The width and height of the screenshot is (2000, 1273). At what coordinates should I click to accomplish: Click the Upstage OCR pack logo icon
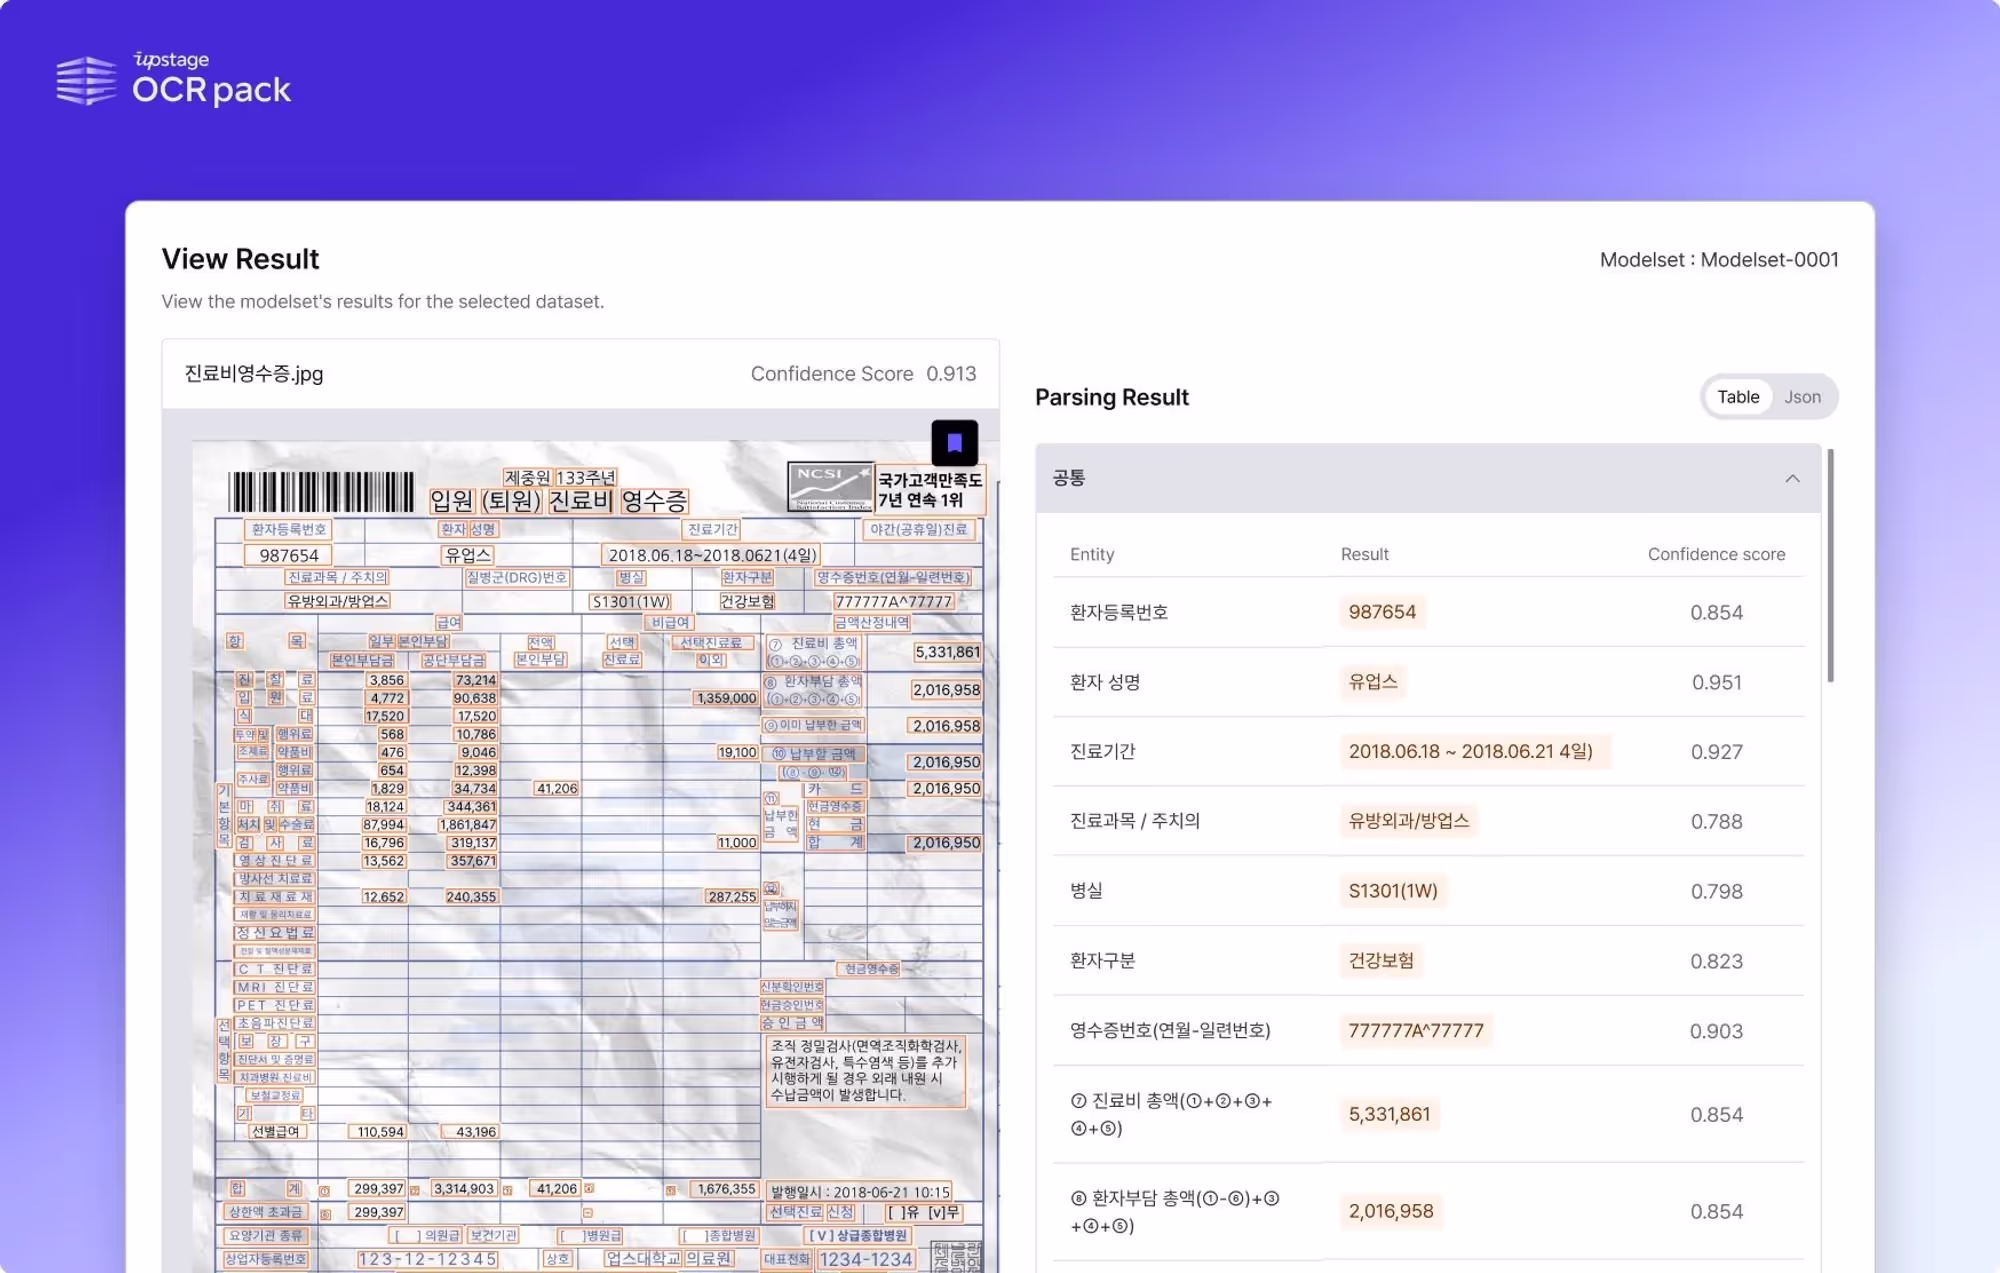86,80
